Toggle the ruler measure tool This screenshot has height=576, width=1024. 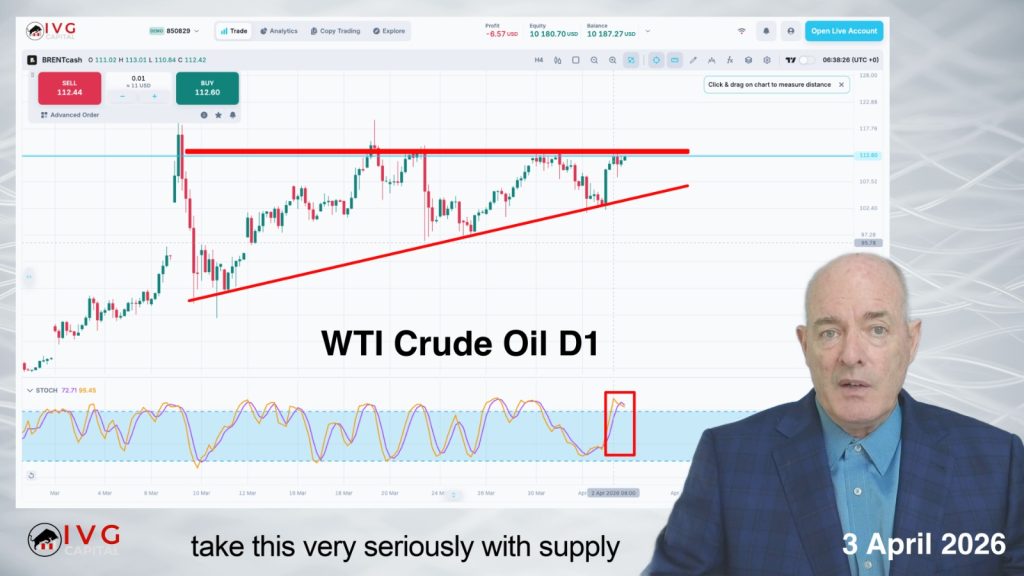(x=674, y=60)
